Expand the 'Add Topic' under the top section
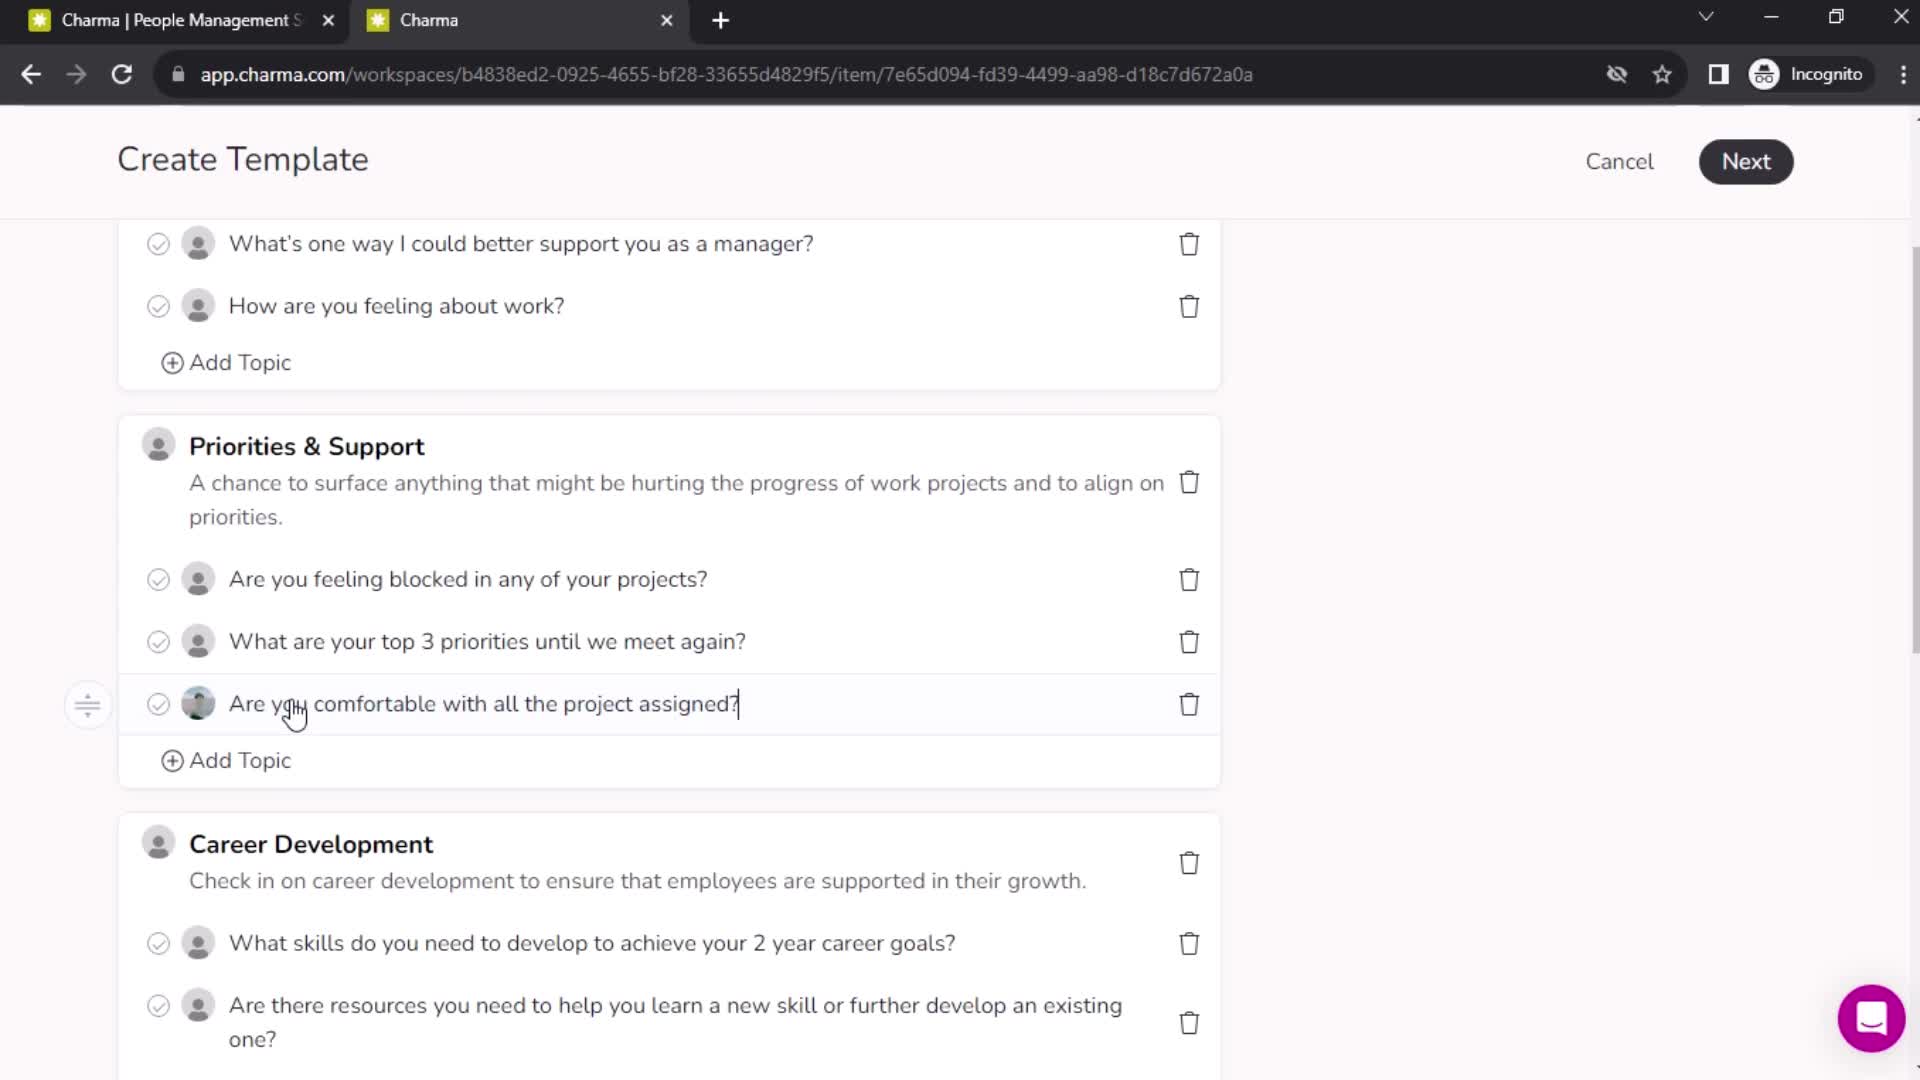The height and width of the screenshot is (1080, 1920). (227, 361)
